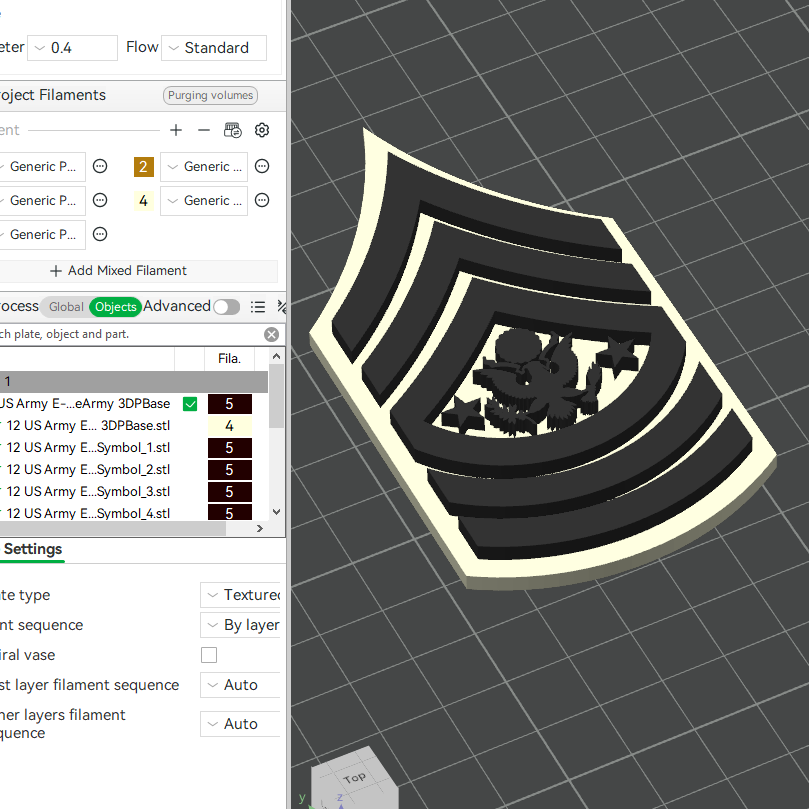Open options for filament 4 Generic
The height and width of the screenshot is (809, 809).
[262, 200]
